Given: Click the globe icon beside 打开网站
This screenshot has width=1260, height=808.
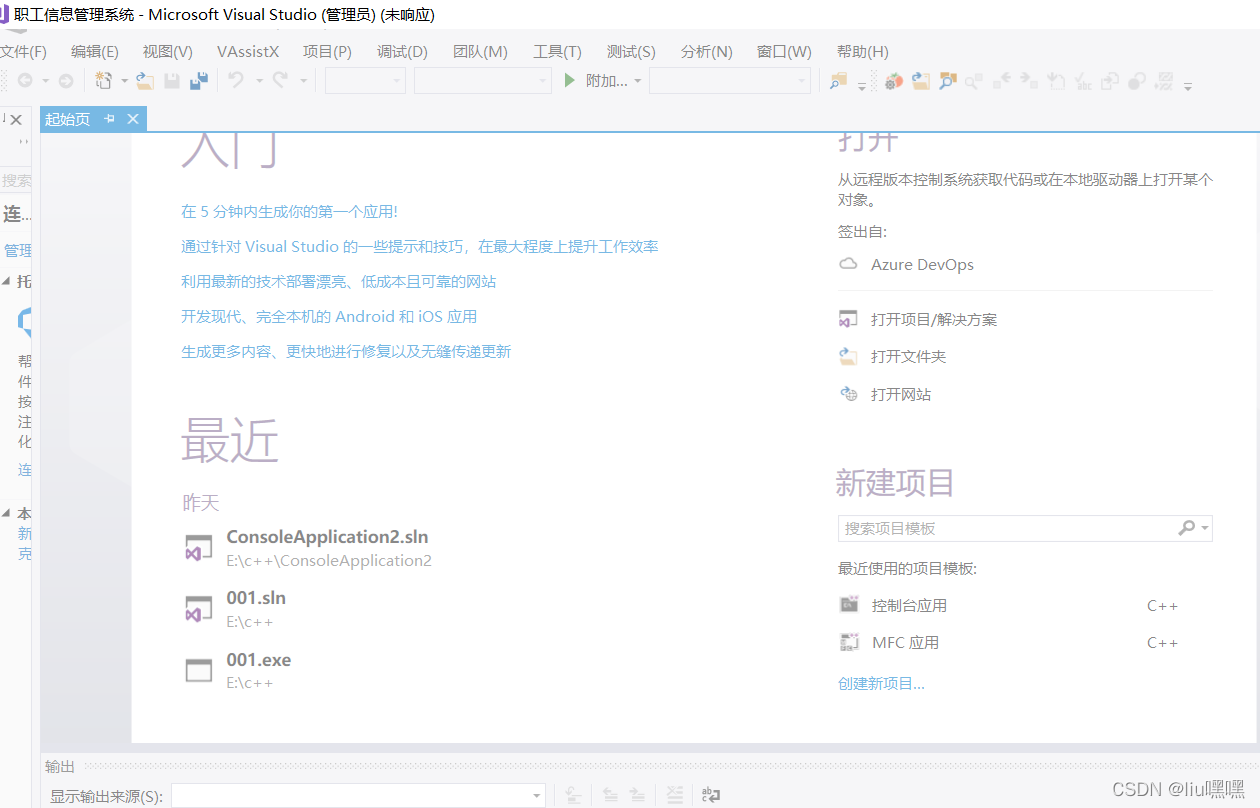Looking at the screenshot, I should point(849,394).
